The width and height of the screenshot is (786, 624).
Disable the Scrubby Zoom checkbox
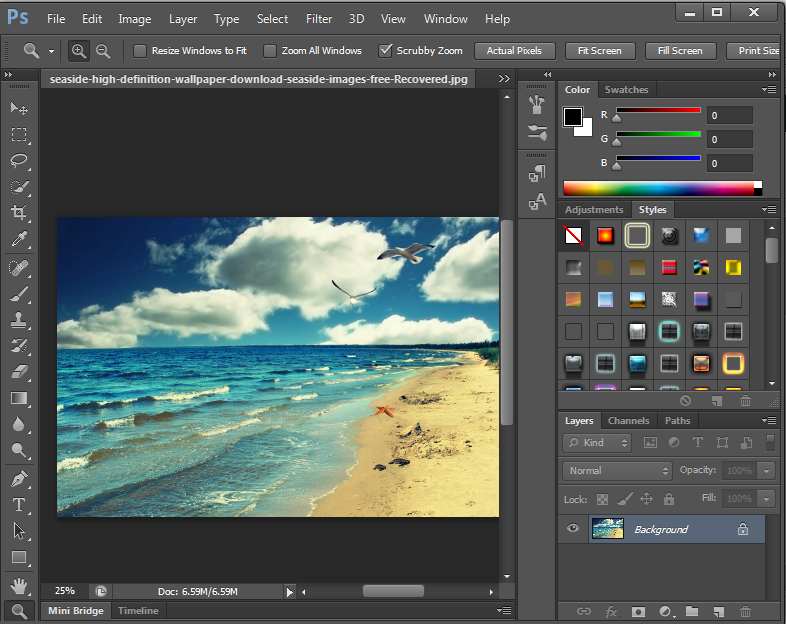pyautogui.click(x=385, y=51)
